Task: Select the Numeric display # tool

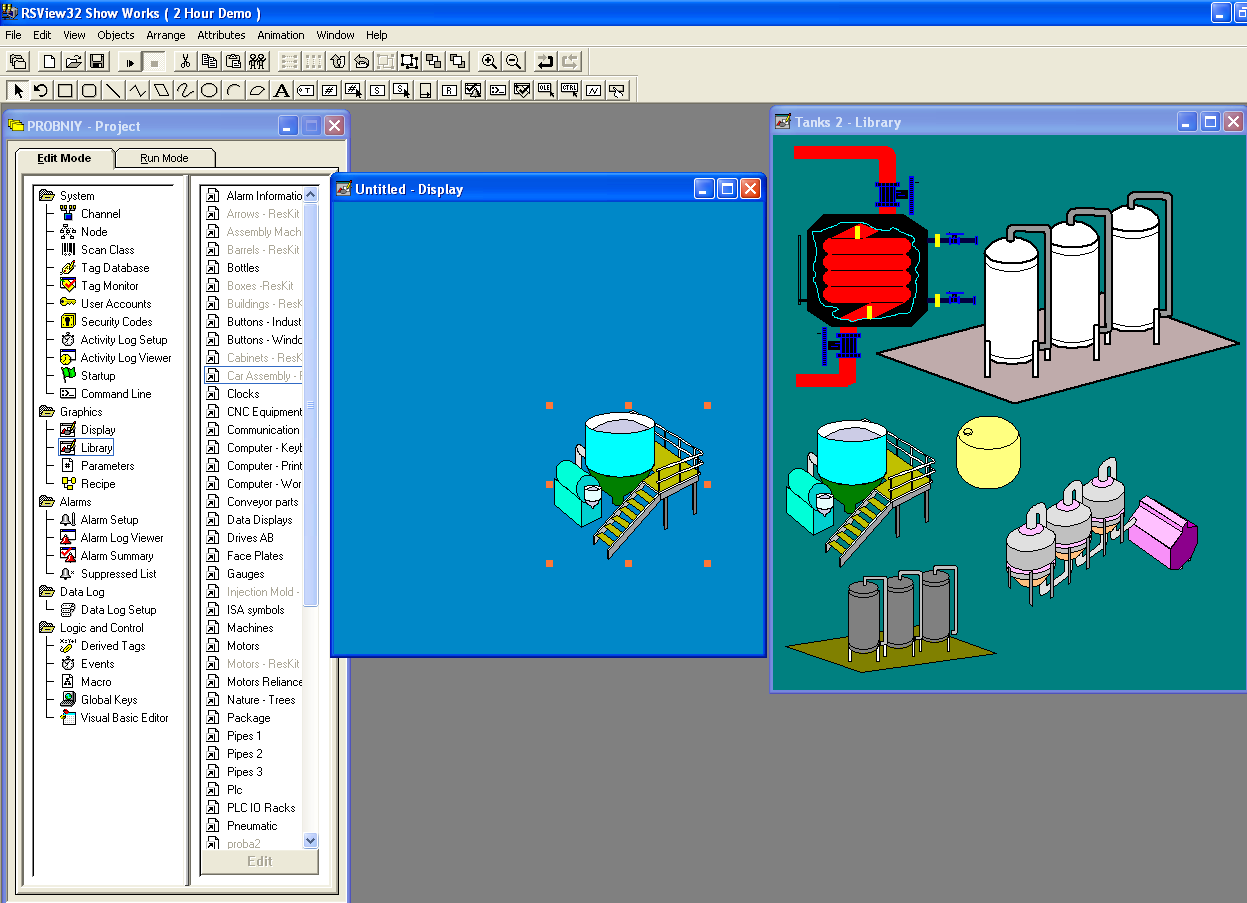Action: pyautogui.click(x=329, y=90)
